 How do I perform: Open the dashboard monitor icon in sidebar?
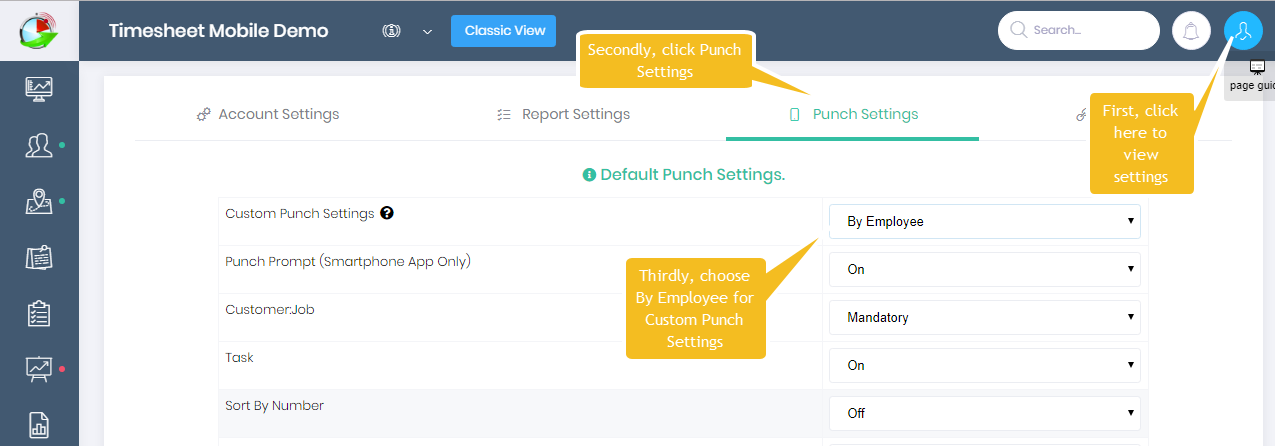click(x=39, y=88)
